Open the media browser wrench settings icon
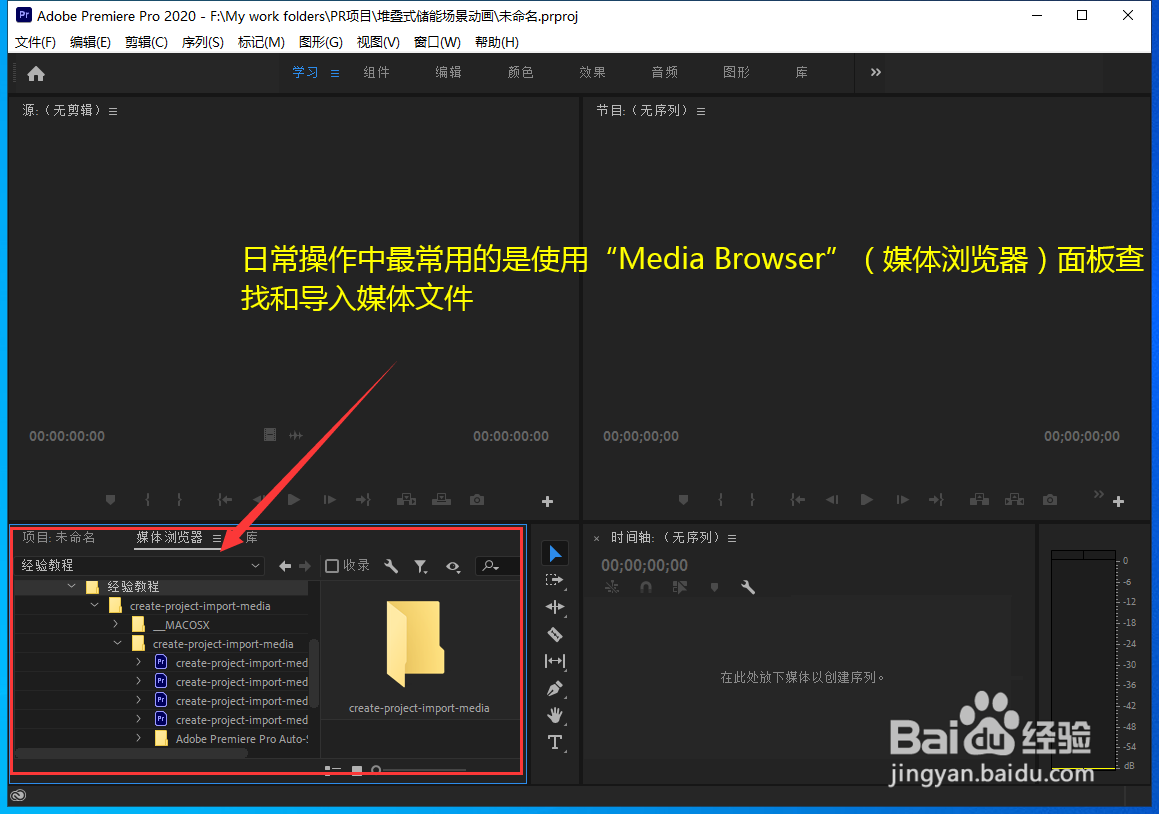1159x814 pixels. point(390,566)
